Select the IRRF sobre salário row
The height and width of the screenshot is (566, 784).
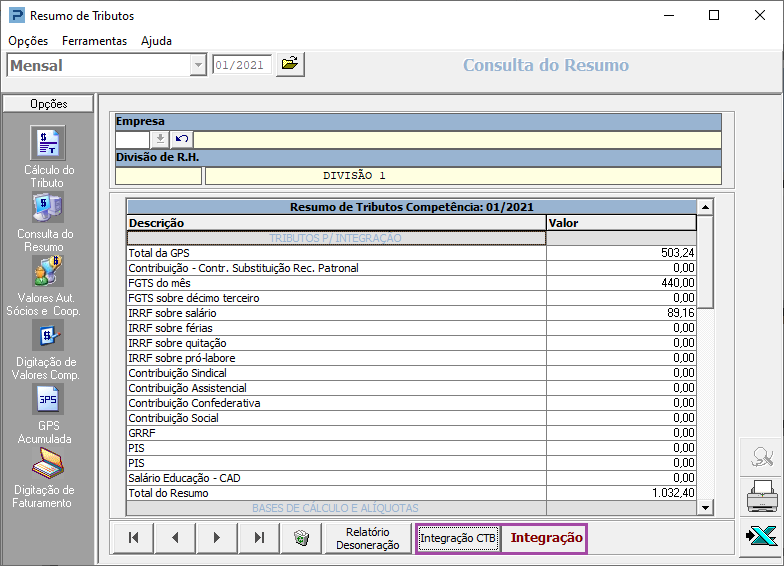click(x=411, y=313)
